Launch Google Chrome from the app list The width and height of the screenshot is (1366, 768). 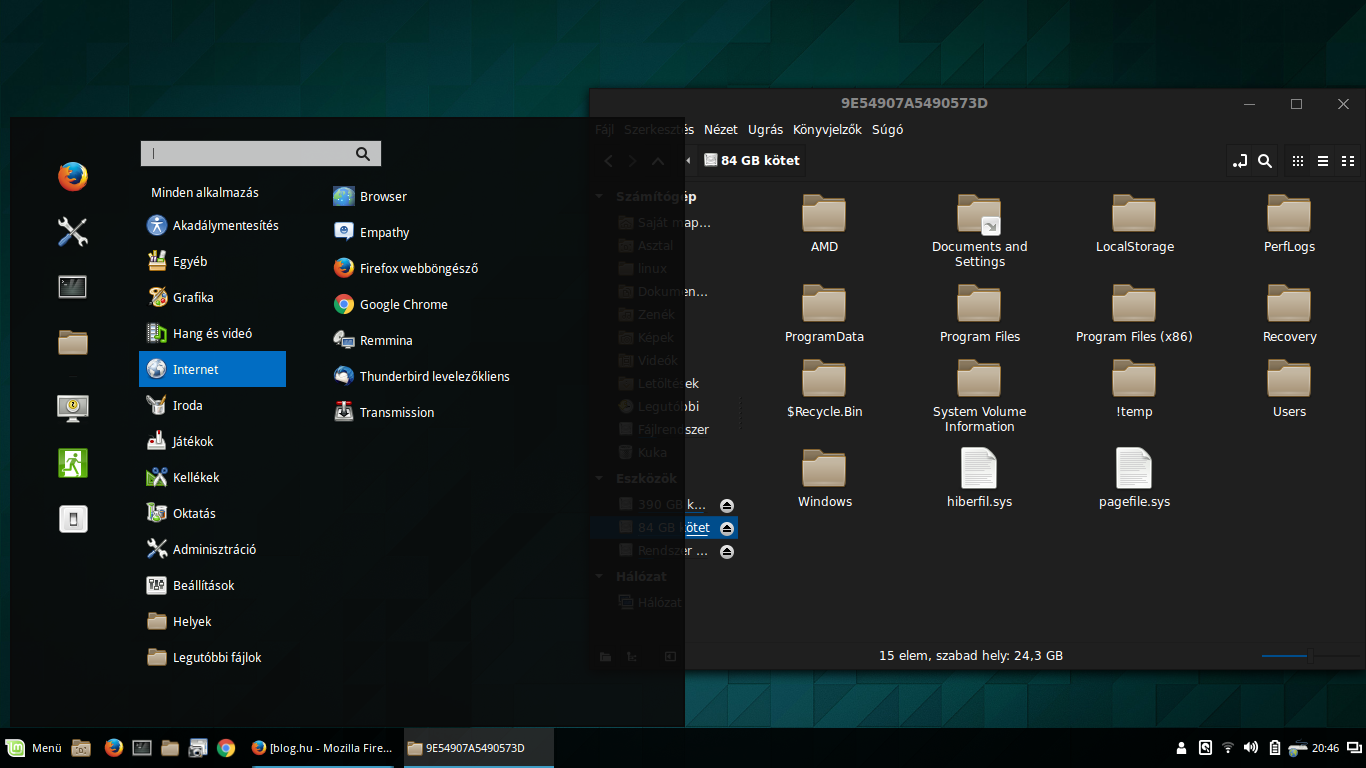pos(391,304)
